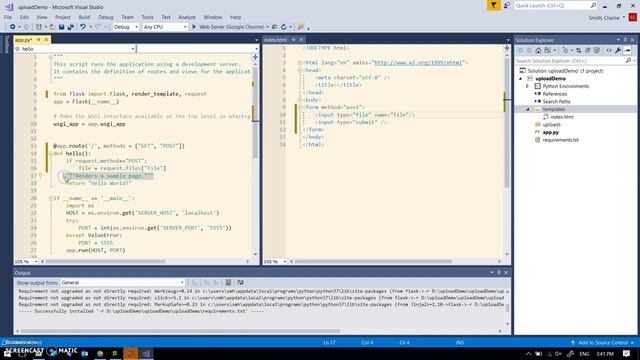640x360 pixels.
Task: Toggle auto-hide pin on Solution Explorer panel
Action: tap(625, 40)
